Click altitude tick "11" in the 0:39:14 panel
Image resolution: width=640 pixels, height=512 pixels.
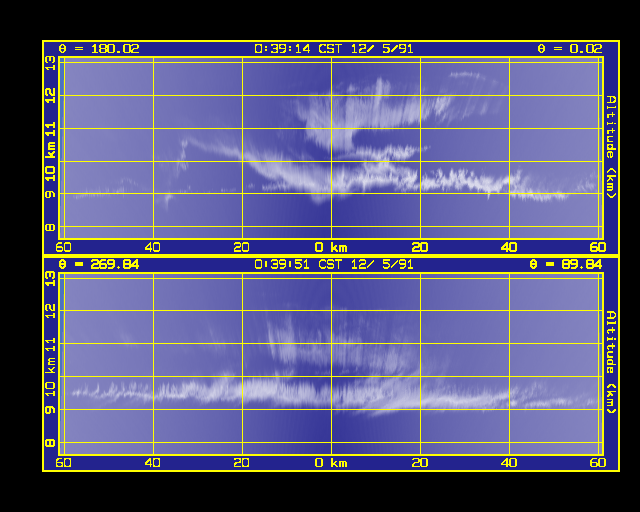point(50,129)
